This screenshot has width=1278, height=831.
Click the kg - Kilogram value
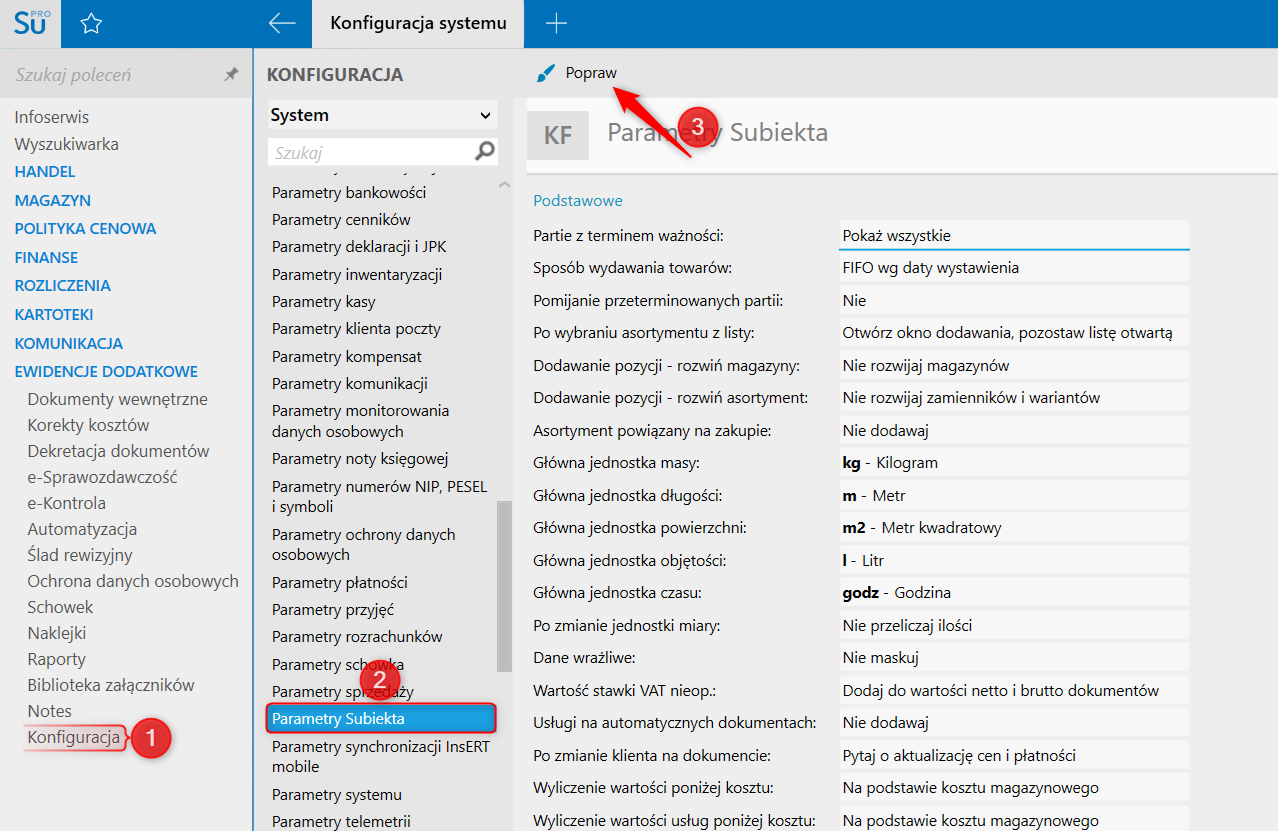coord(1014,463)
